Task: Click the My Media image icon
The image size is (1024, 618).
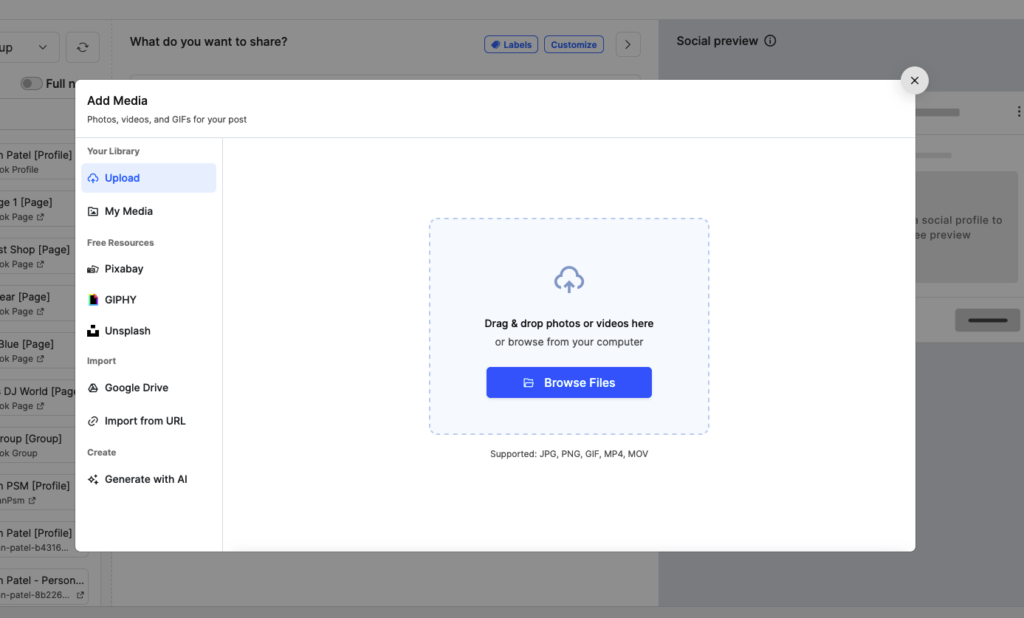Action: [93, 211]
